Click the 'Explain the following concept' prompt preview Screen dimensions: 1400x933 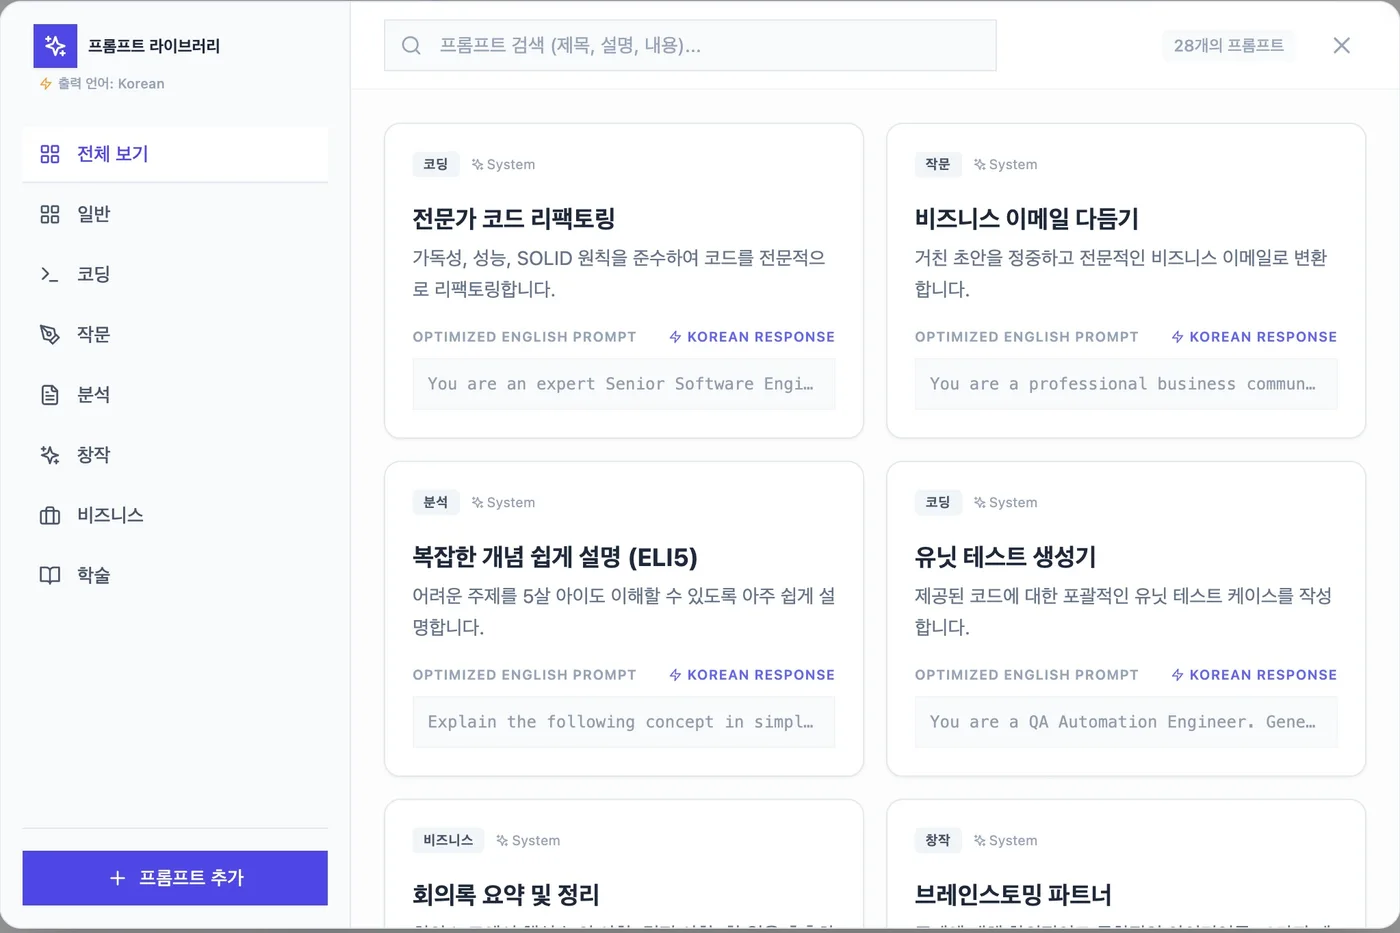[x=624, y=722]
